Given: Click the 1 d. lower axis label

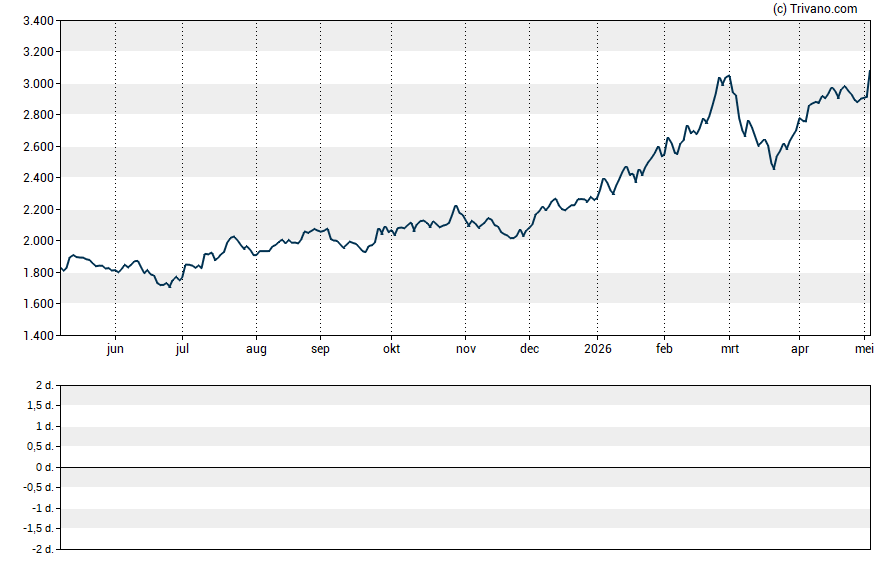Looking at the screenshot, I should [45, 426].
